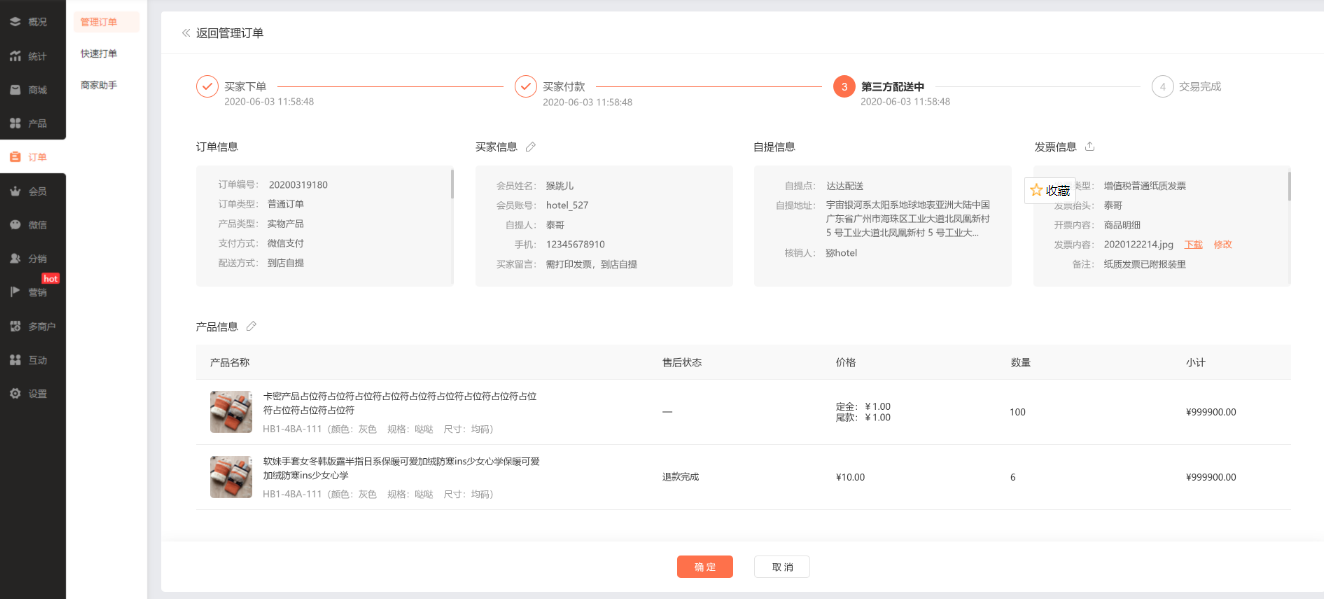The width and height of the screenshot is (1324, 599).
Task: Click the 修改 invoice edit link
Action: point(1222,245)
